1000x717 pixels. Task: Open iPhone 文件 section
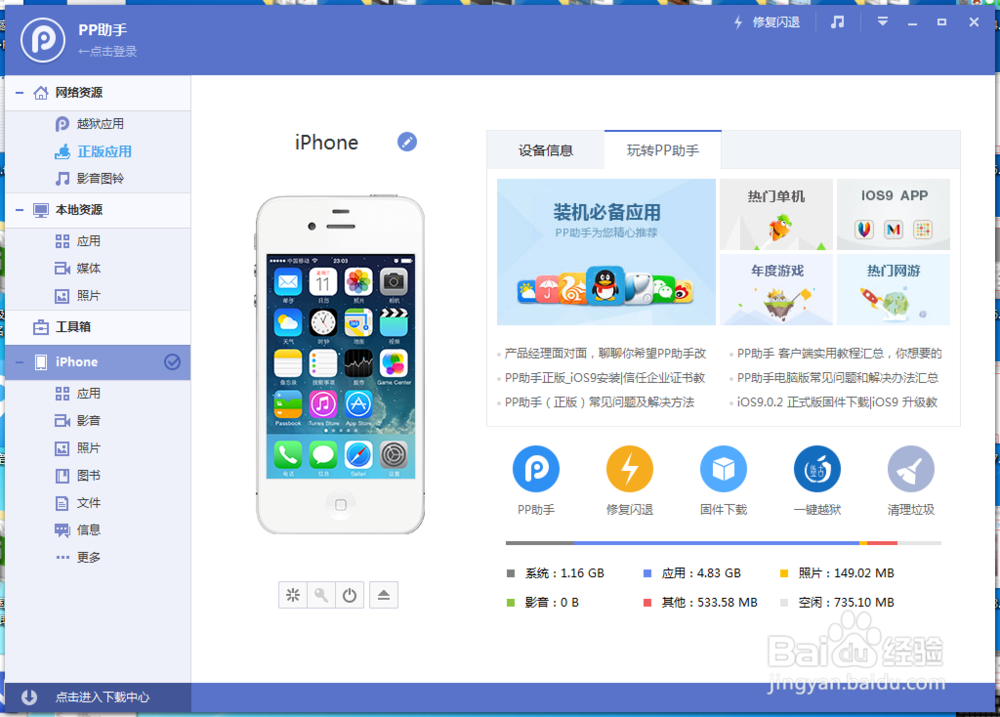tap(78, 503)
